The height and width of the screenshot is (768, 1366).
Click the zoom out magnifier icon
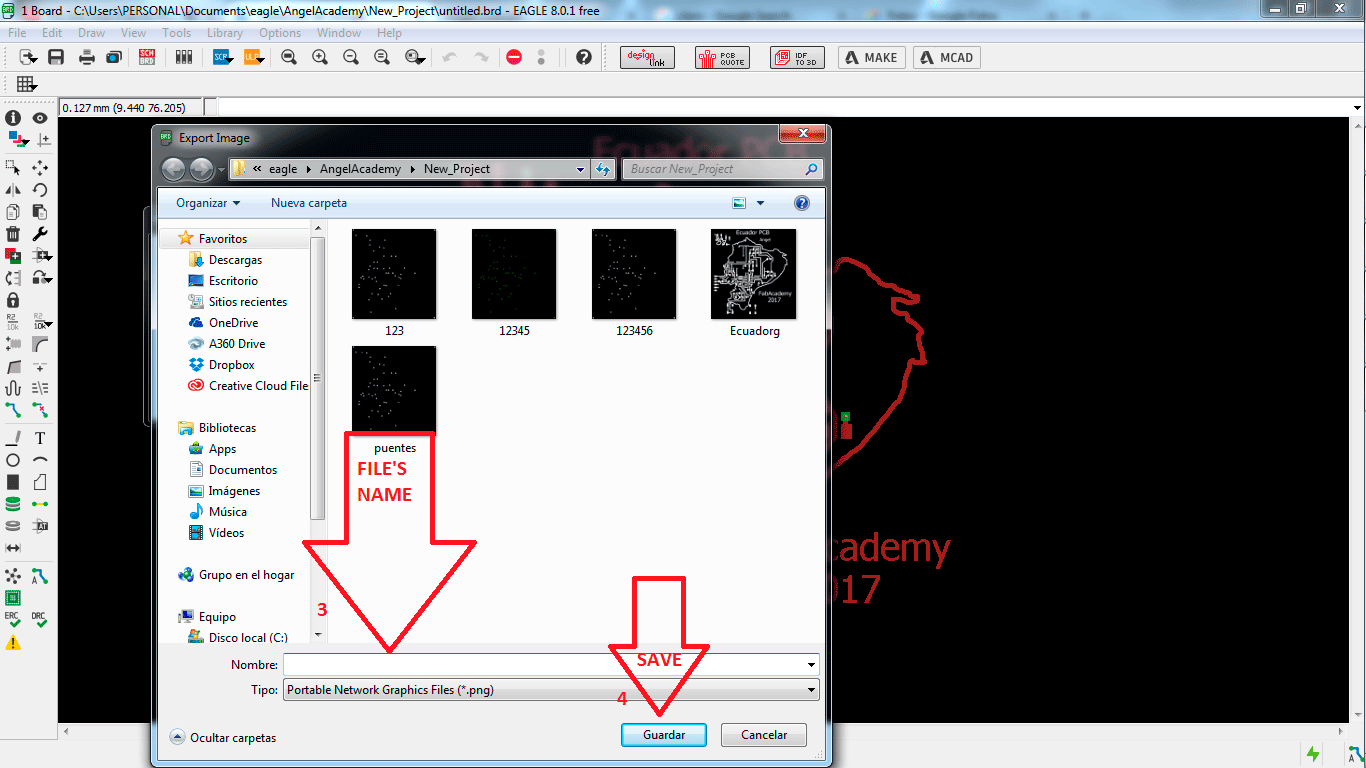point(351,57)
